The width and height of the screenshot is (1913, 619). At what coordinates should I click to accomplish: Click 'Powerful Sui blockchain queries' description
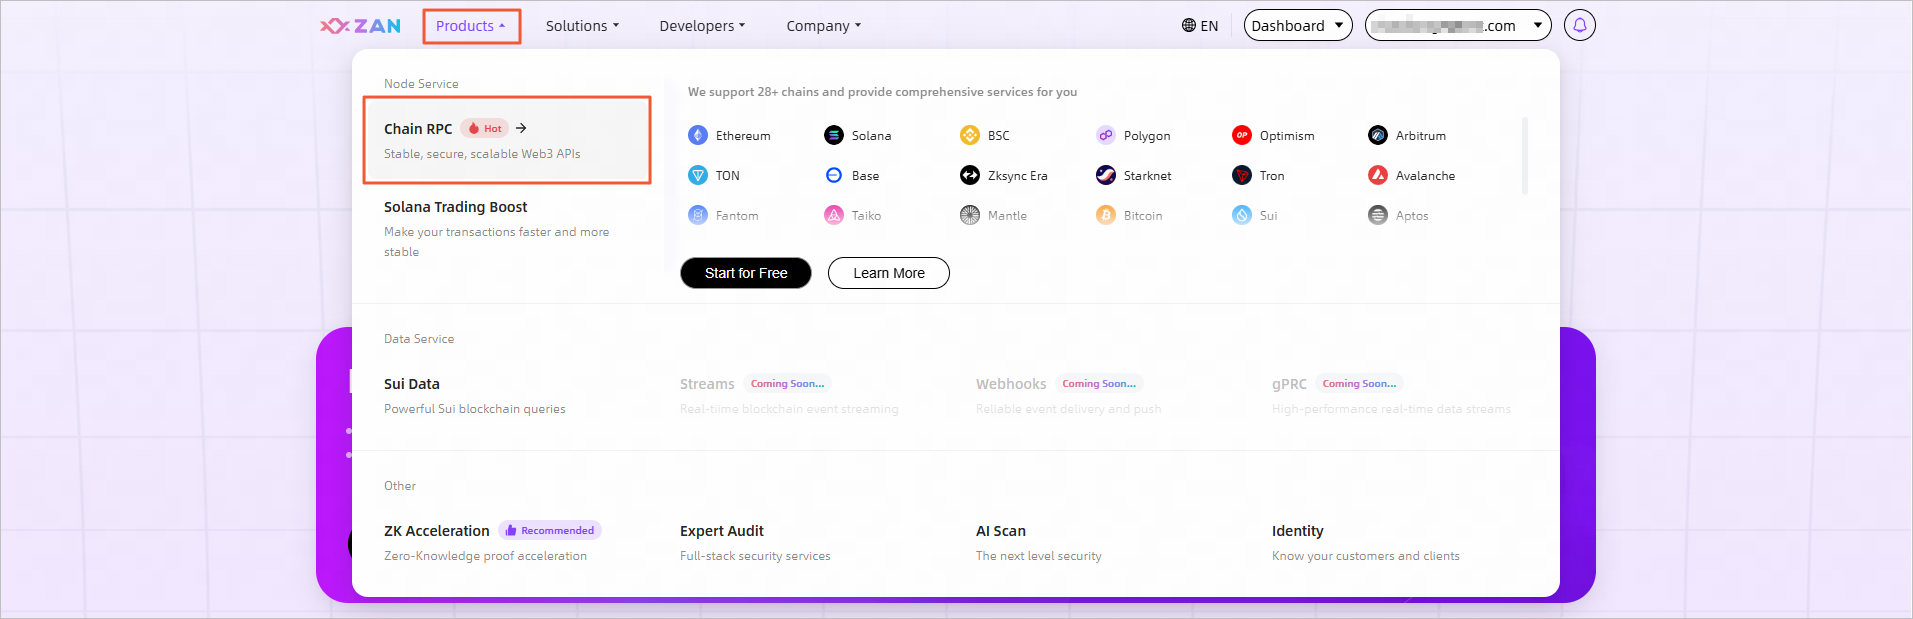click(x=475, y=408)
